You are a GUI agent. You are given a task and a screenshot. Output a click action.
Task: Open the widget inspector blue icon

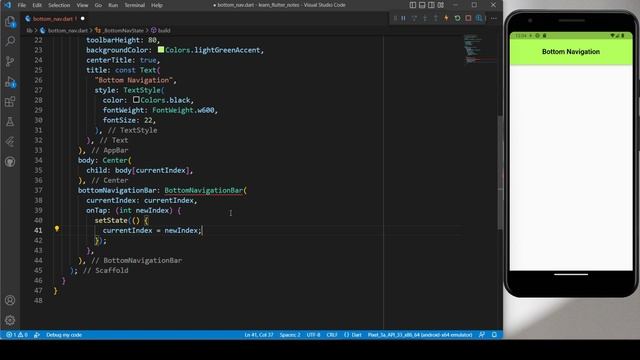click(479, 18)
